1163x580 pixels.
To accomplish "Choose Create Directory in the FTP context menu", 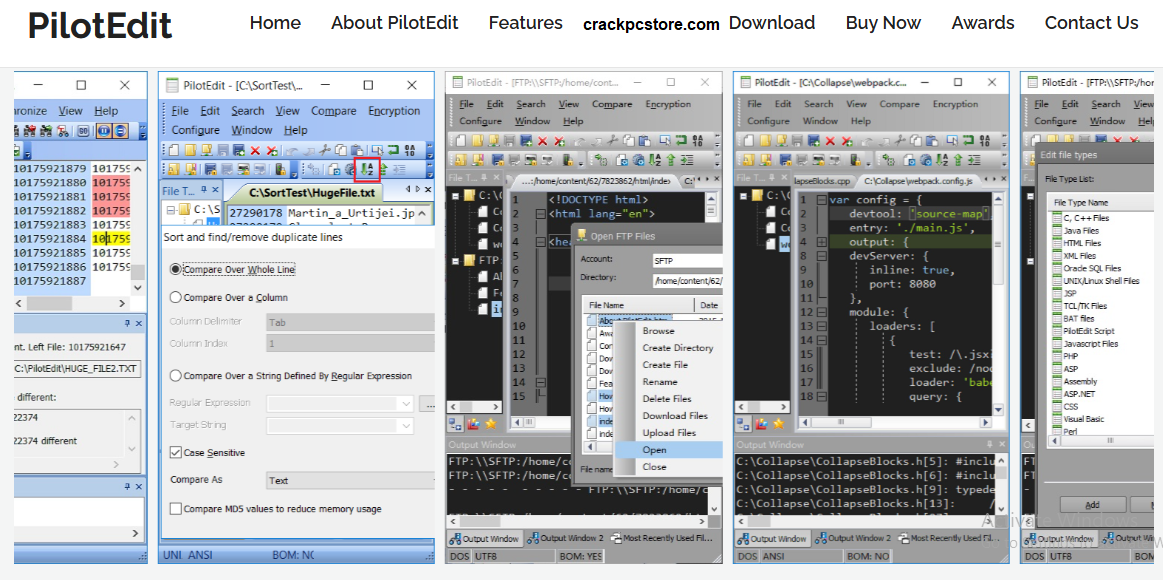I will click(x=677, y=347).
